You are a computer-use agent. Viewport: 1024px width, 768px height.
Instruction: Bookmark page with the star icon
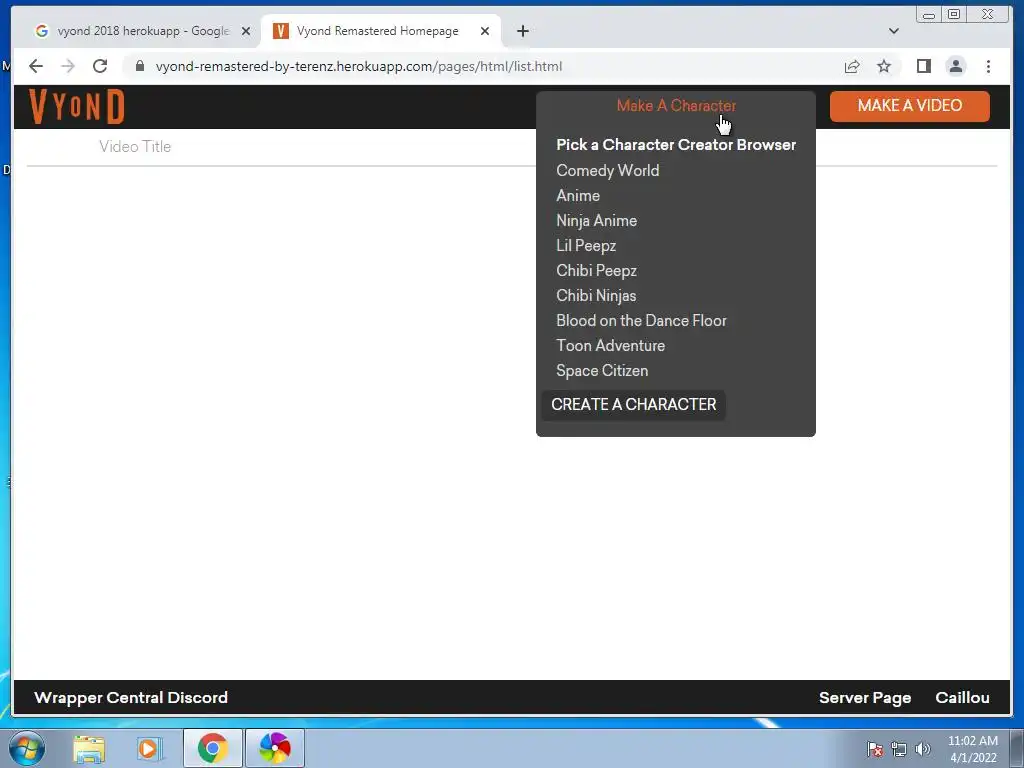(x=884, y=66)
